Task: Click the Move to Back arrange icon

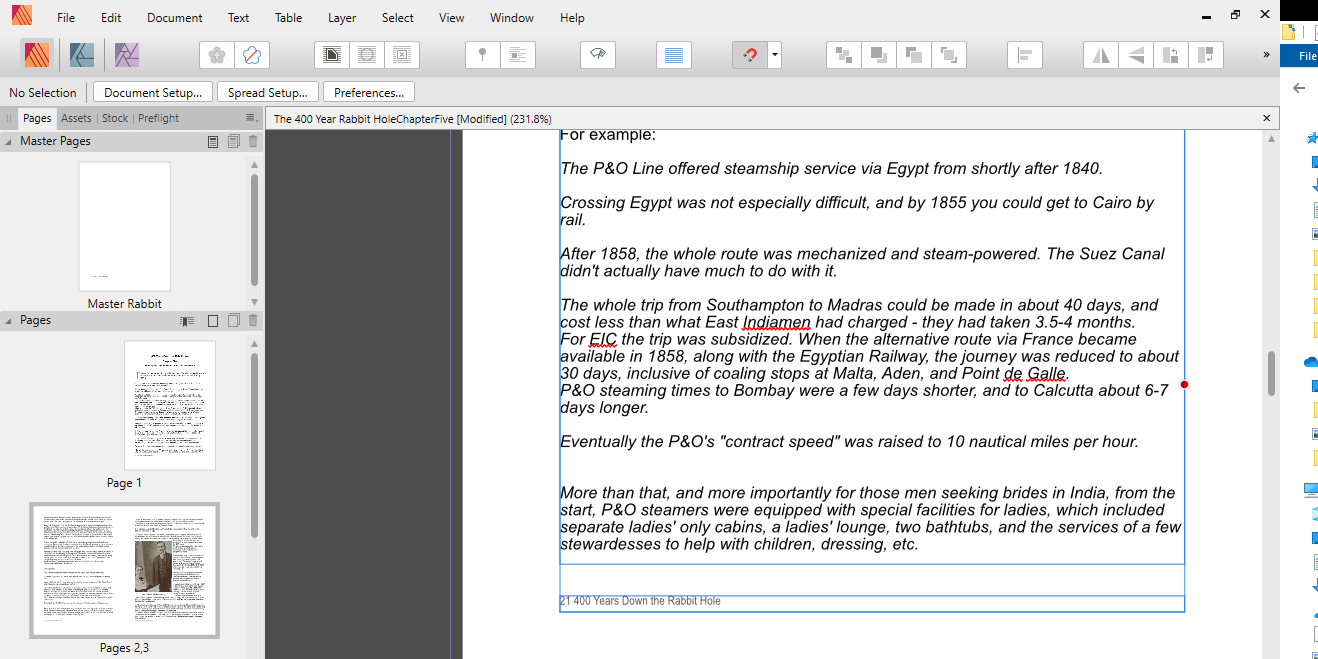Action: click(844, 55)
